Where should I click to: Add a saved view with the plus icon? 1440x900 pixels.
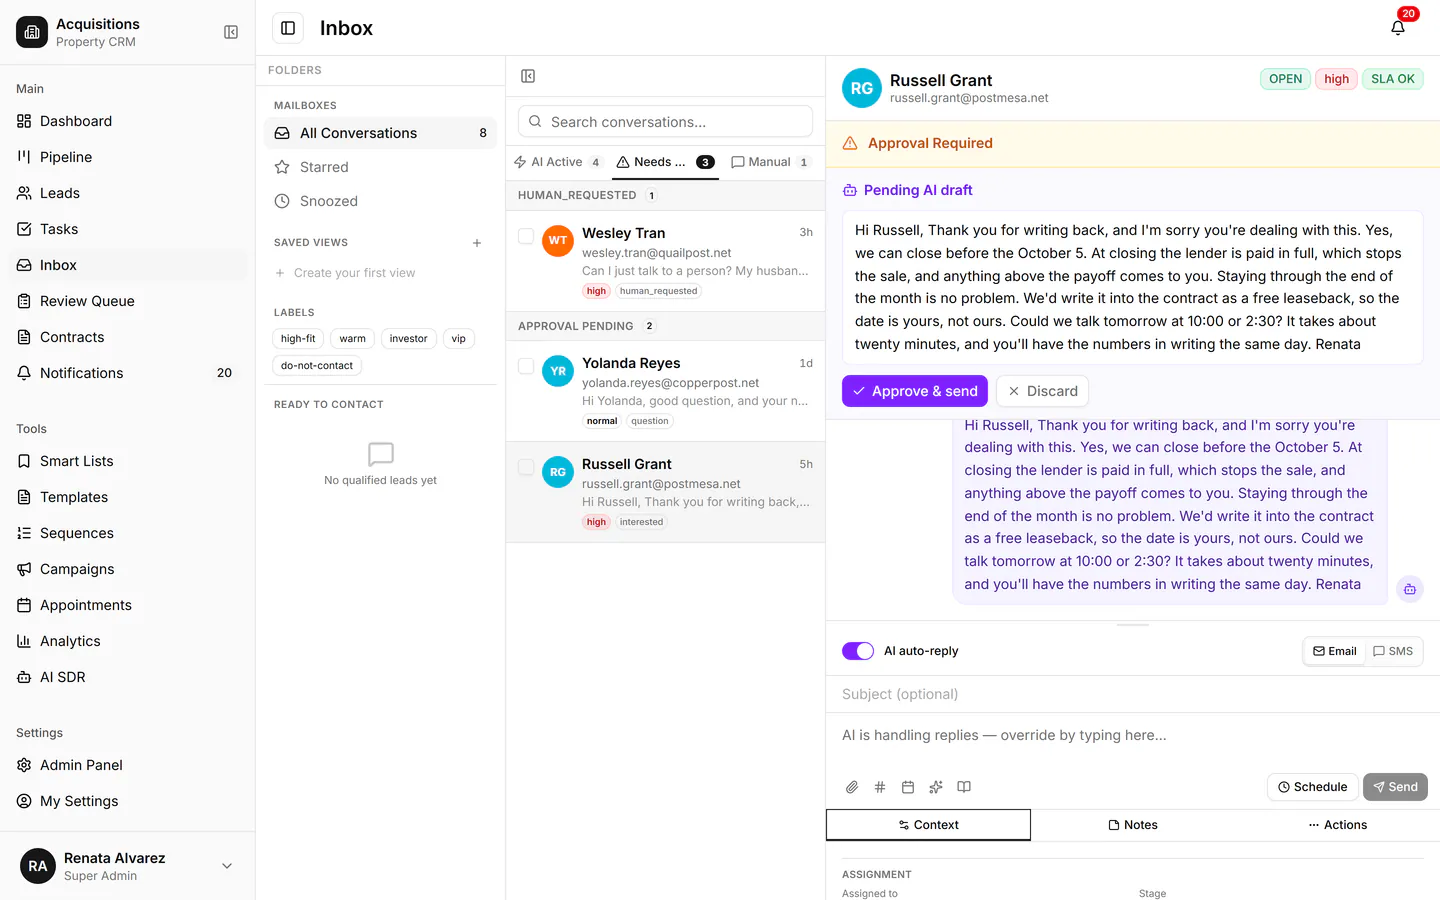coord(477,243)
